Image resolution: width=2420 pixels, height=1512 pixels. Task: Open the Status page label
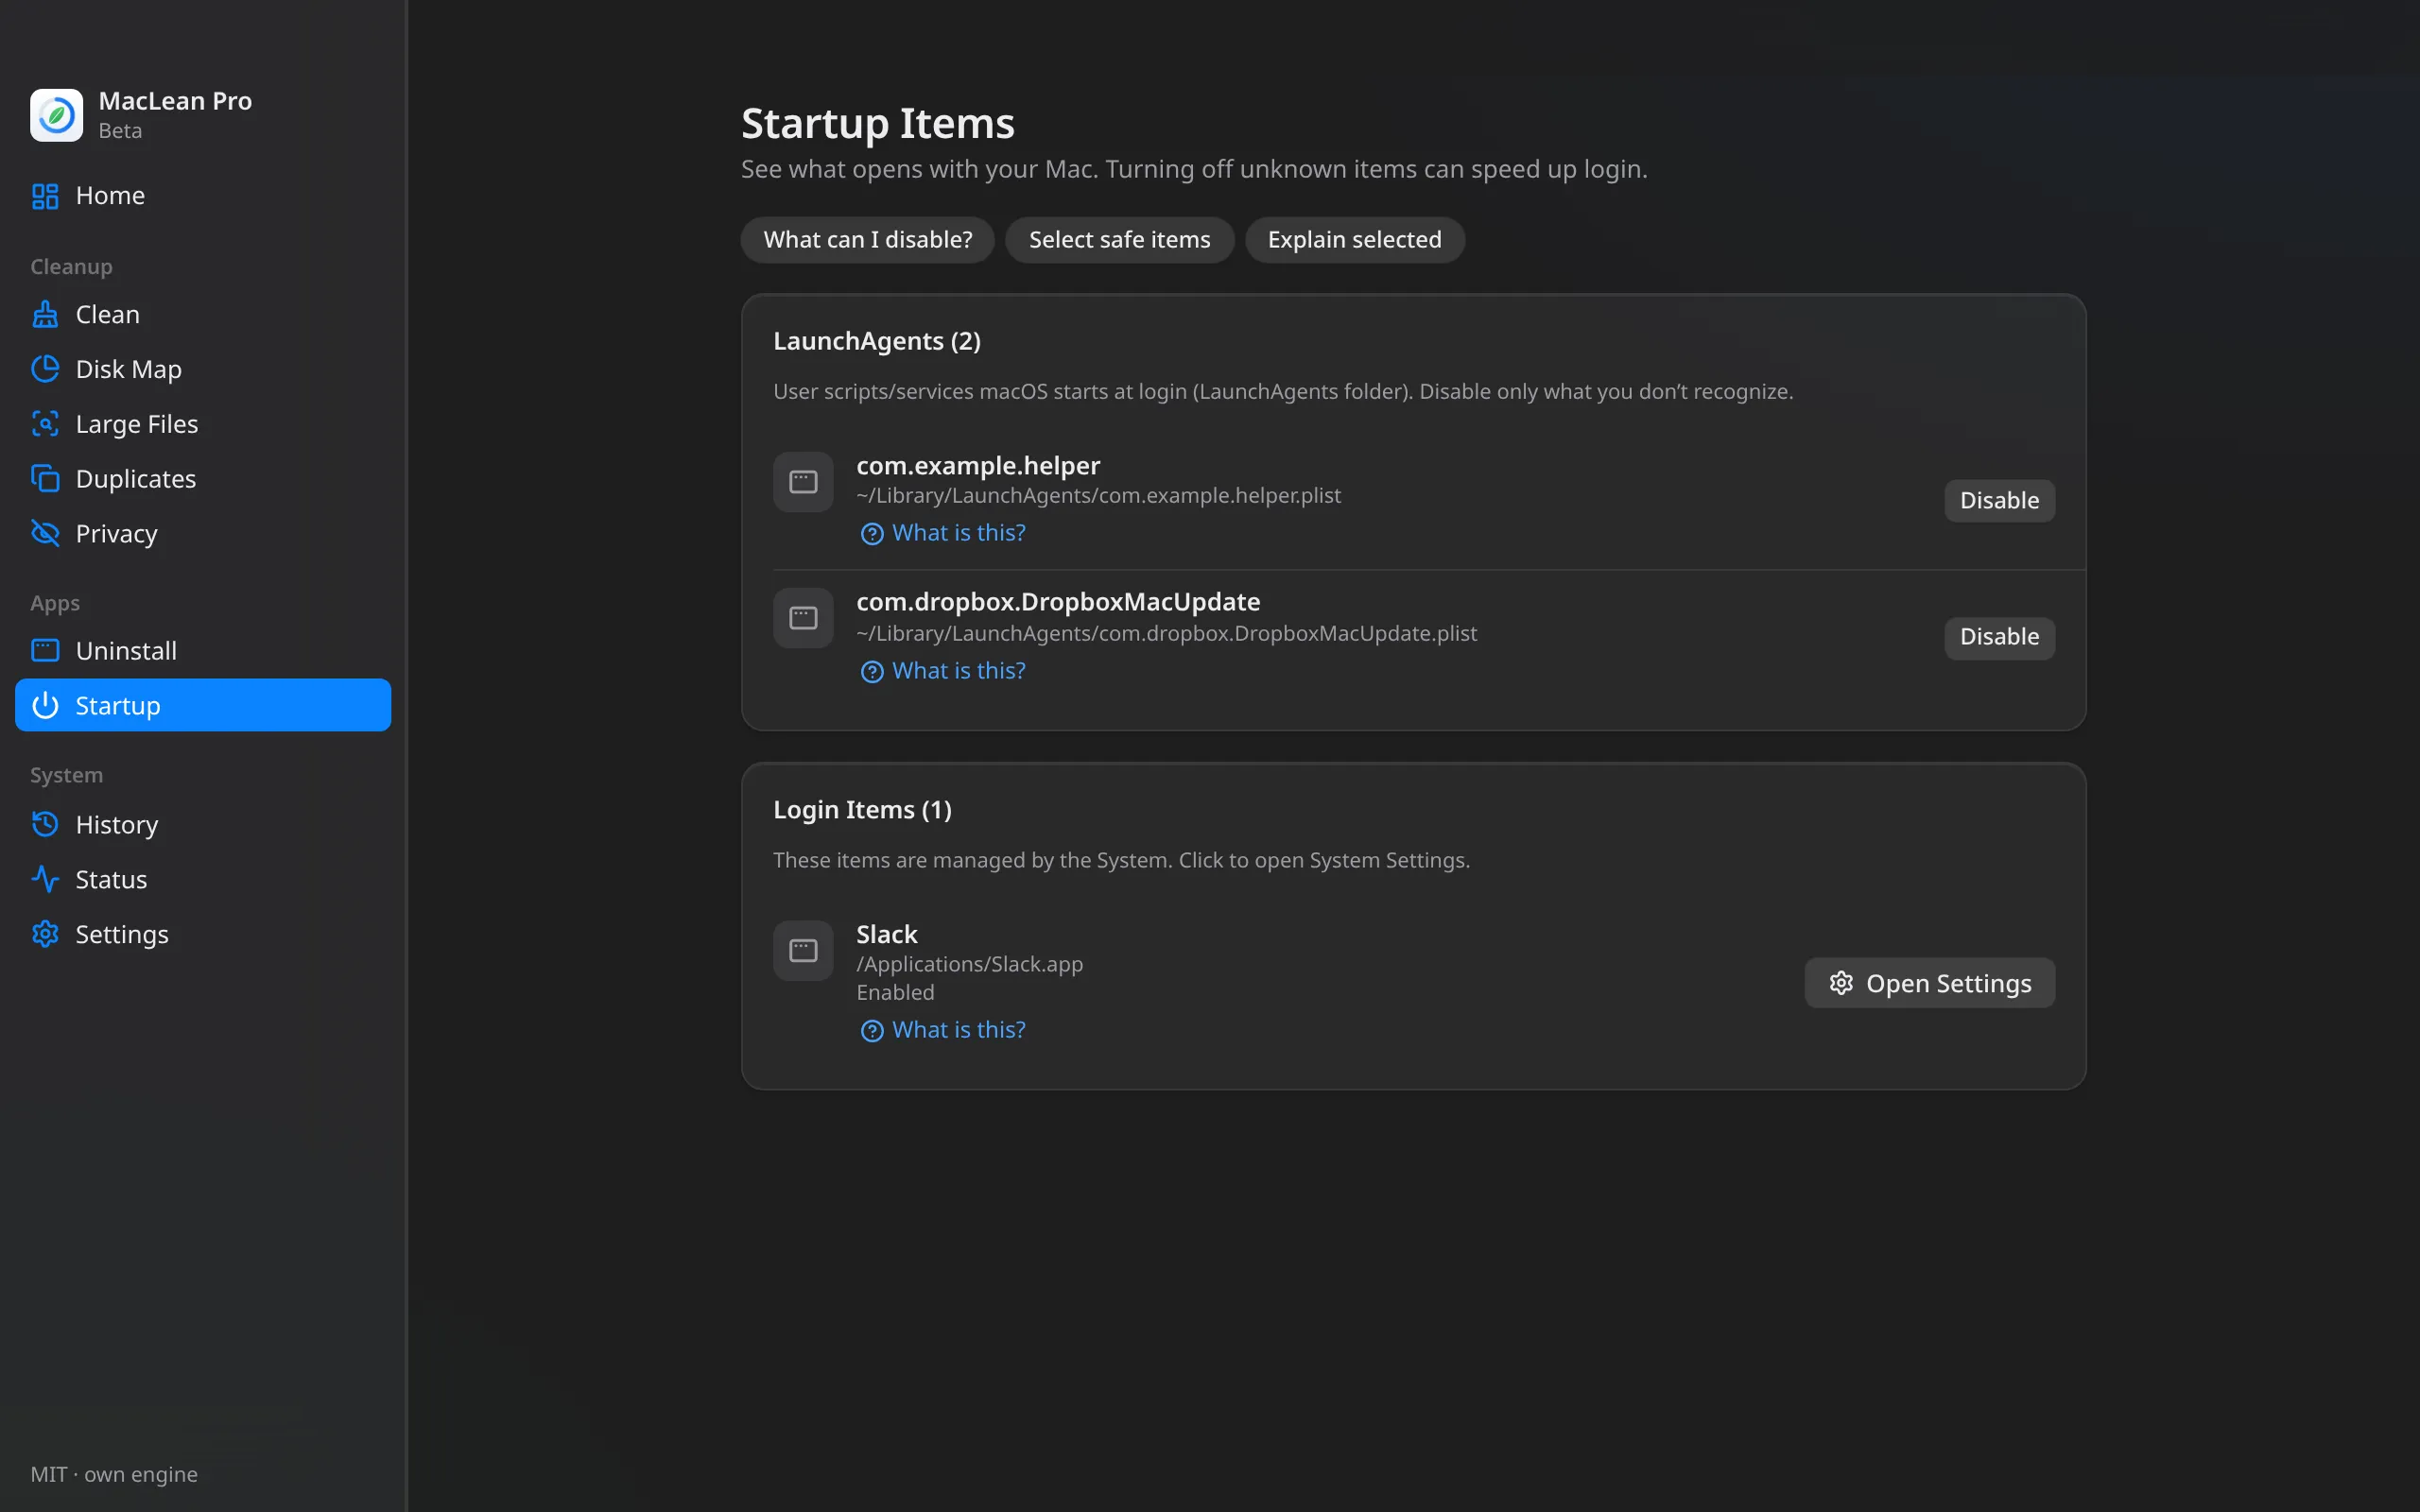[112, 880]
